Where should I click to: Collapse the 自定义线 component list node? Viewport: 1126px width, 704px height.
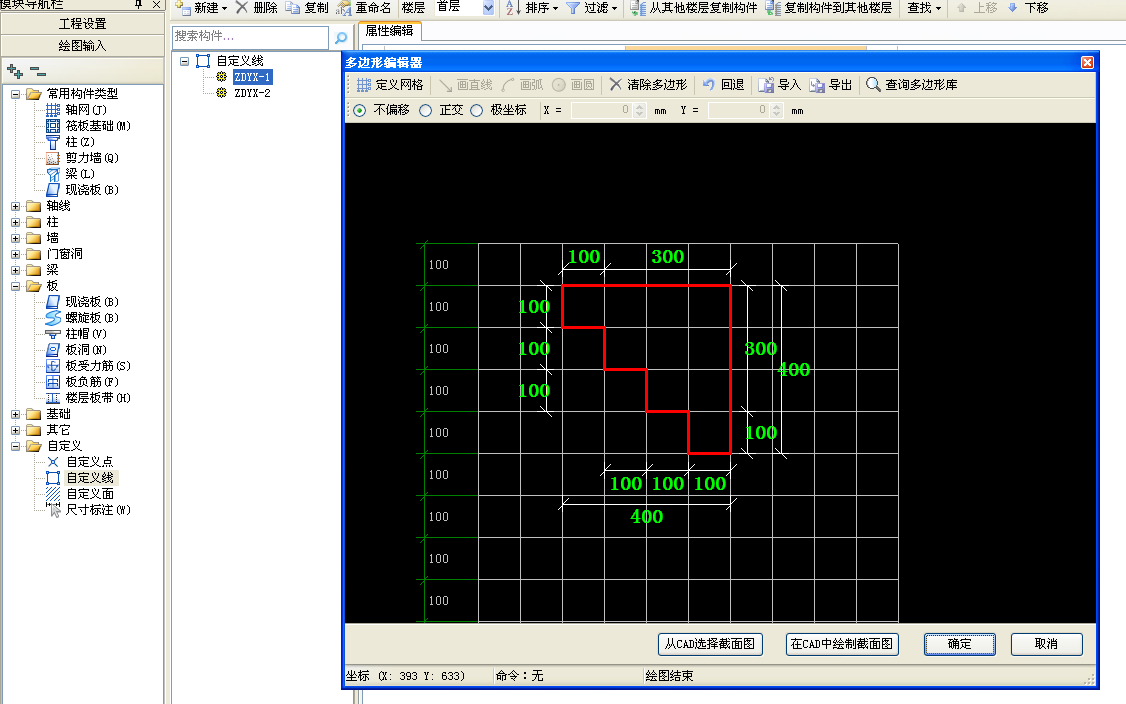pyautogui.click(x=185, y=61)
